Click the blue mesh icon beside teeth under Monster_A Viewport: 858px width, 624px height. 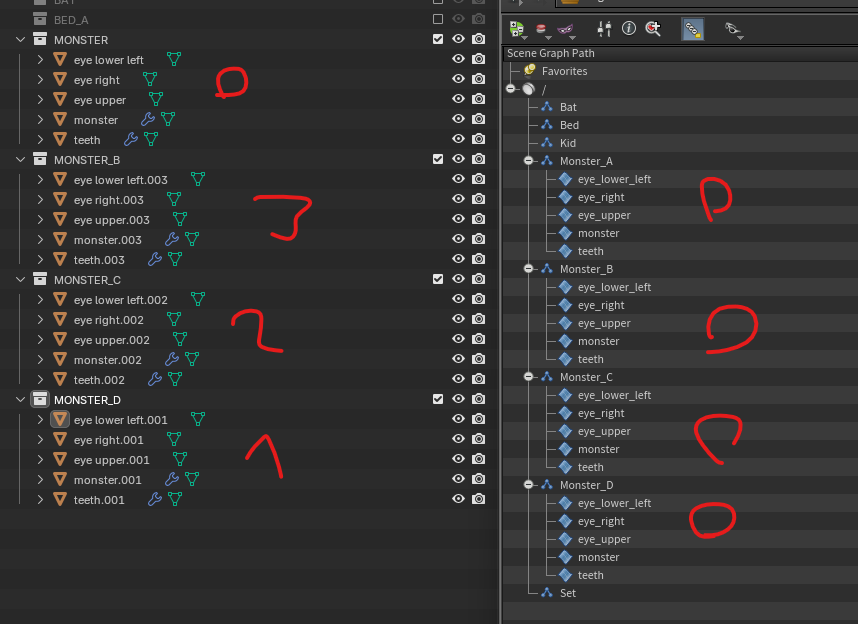(x=565, y=251)
